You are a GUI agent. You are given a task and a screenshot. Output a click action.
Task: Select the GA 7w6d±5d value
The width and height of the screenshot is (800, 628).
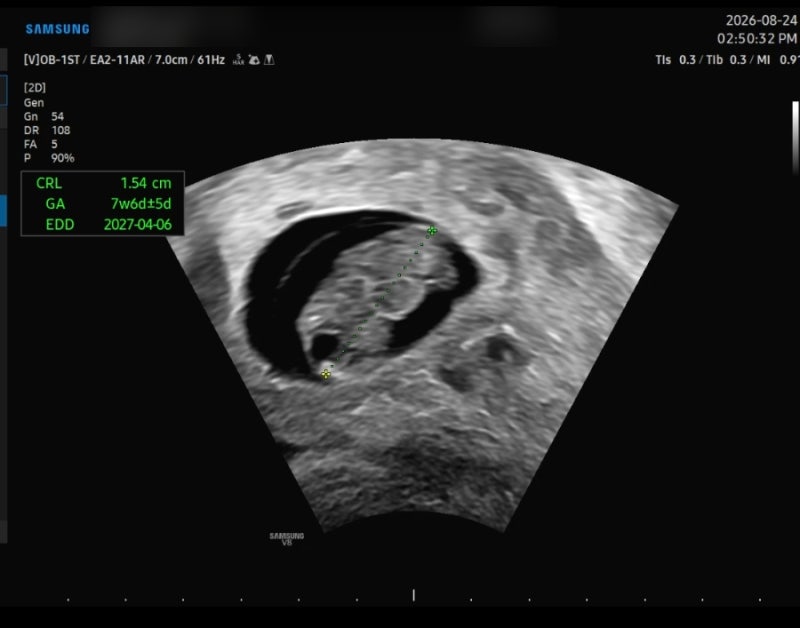141,204
